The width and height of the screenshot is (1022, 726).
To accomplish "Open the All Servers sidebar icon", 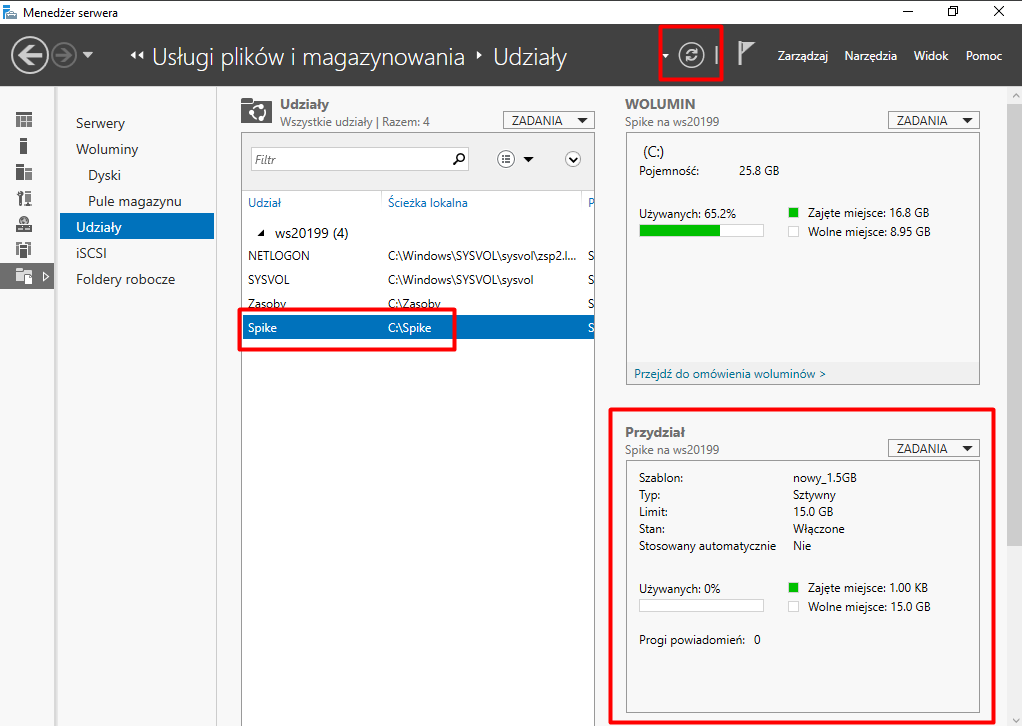I will tap(24, 172).
